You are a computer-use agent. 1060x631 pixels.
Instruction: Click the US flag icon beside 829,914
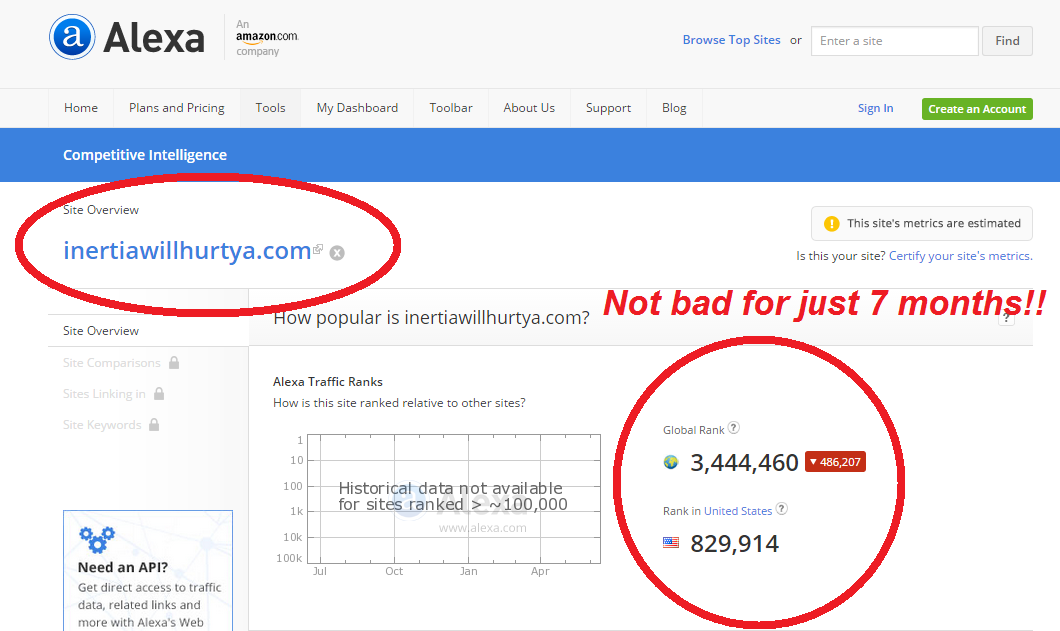tap(671, 542)
